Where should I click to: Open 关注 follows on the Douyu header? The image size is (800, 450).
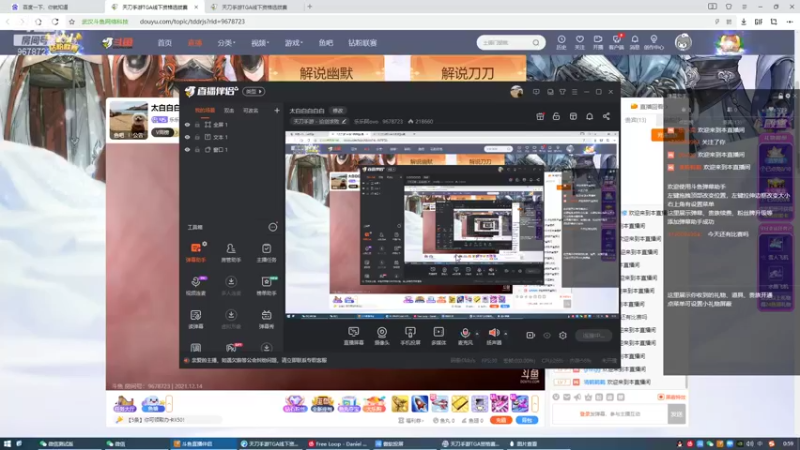tap(580, 42)
